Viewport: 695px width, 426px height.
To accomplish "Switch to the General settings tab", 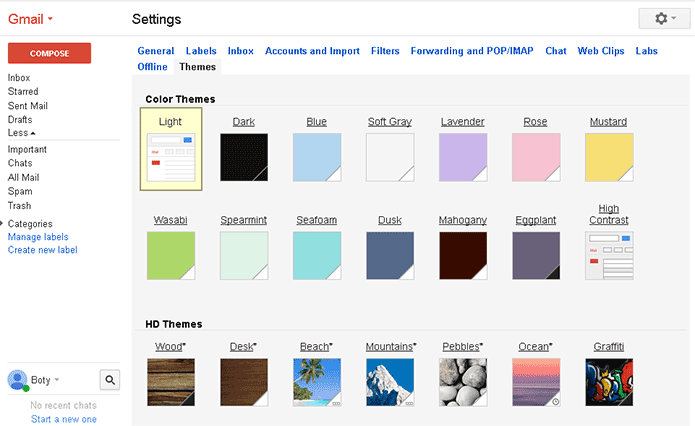I will coord(156,51).
